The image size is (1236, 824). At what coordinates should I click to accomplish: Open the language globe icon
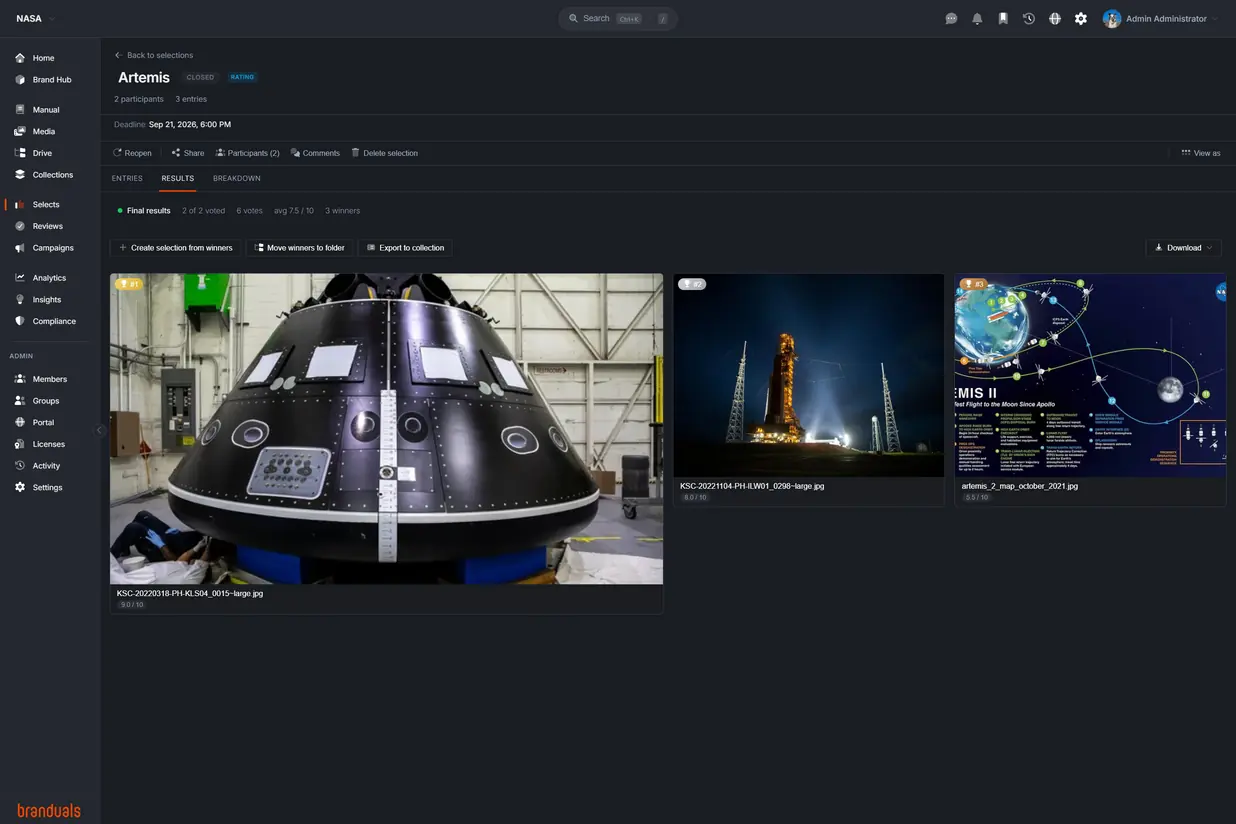point(1055,19)
